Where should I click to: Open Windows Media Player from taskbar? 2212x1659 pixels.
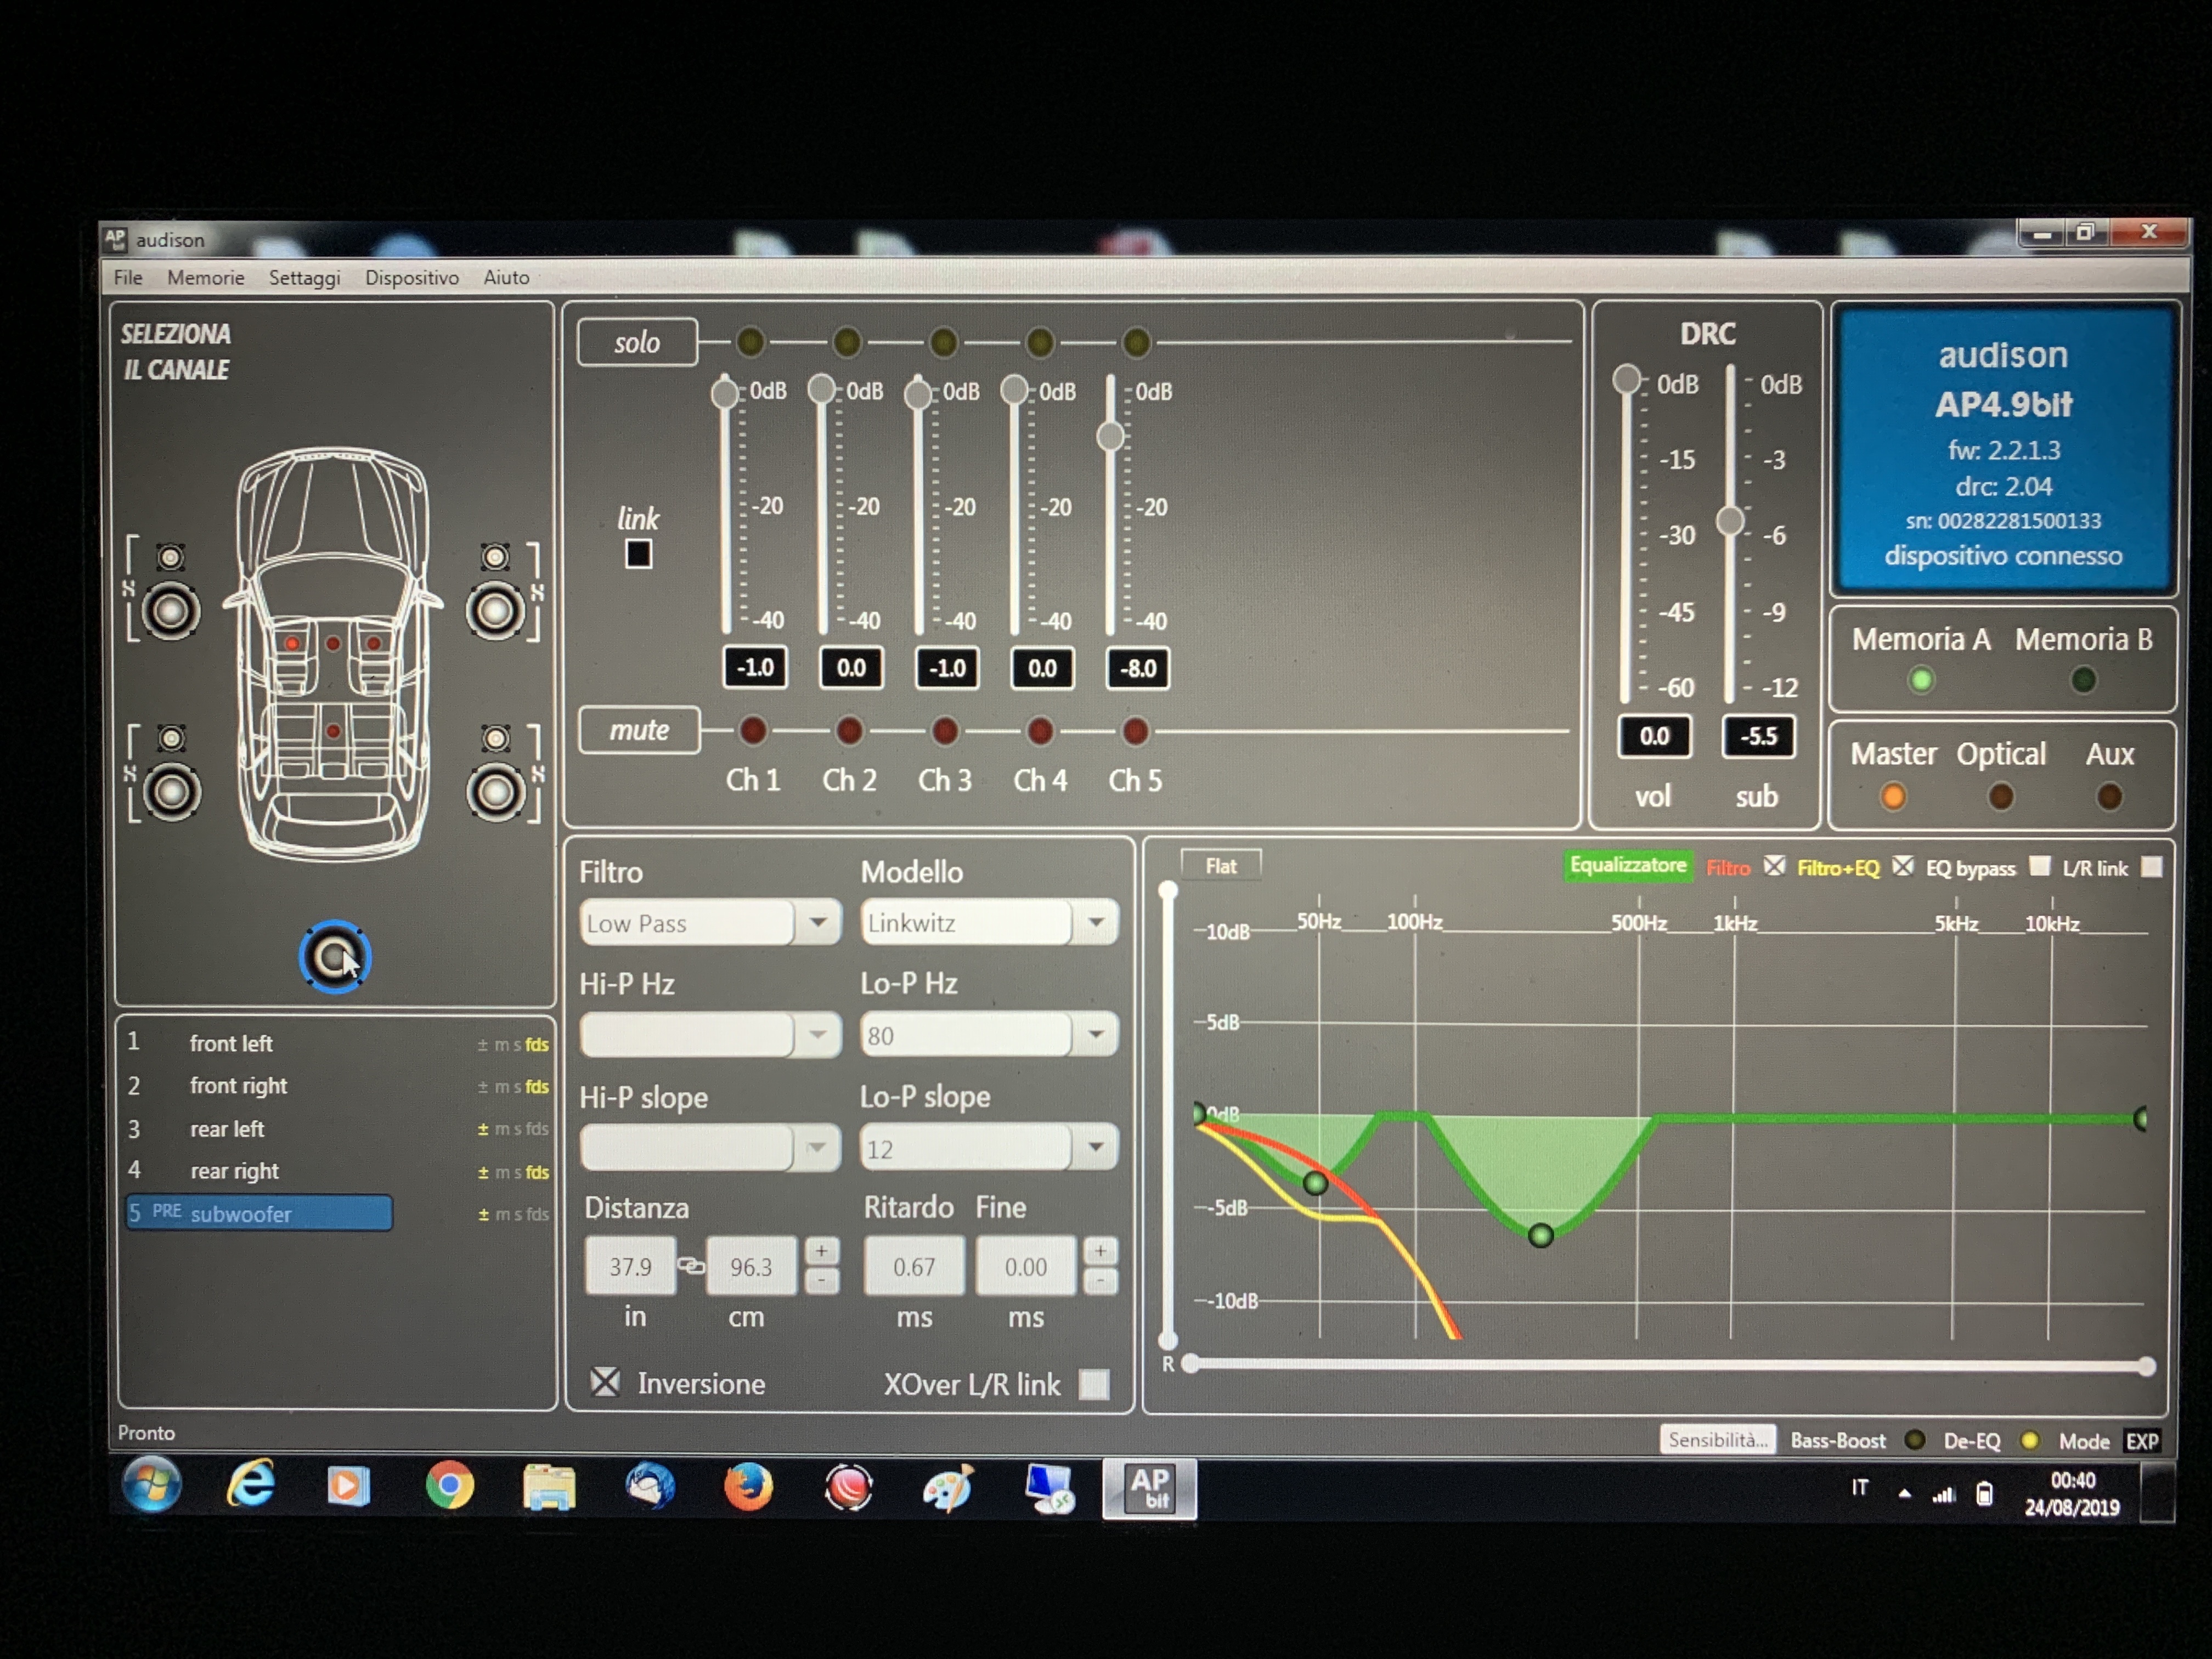tap(348, 1486)
